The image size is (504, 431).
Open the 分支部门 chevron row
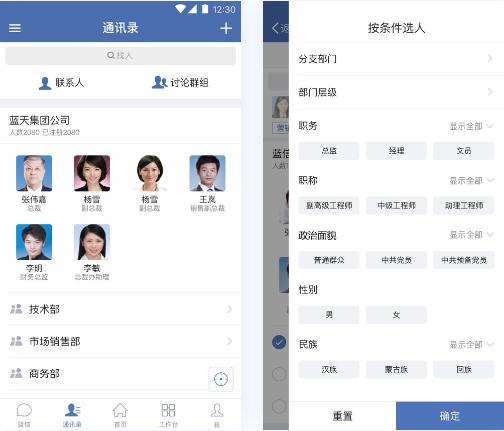(396, 59)
